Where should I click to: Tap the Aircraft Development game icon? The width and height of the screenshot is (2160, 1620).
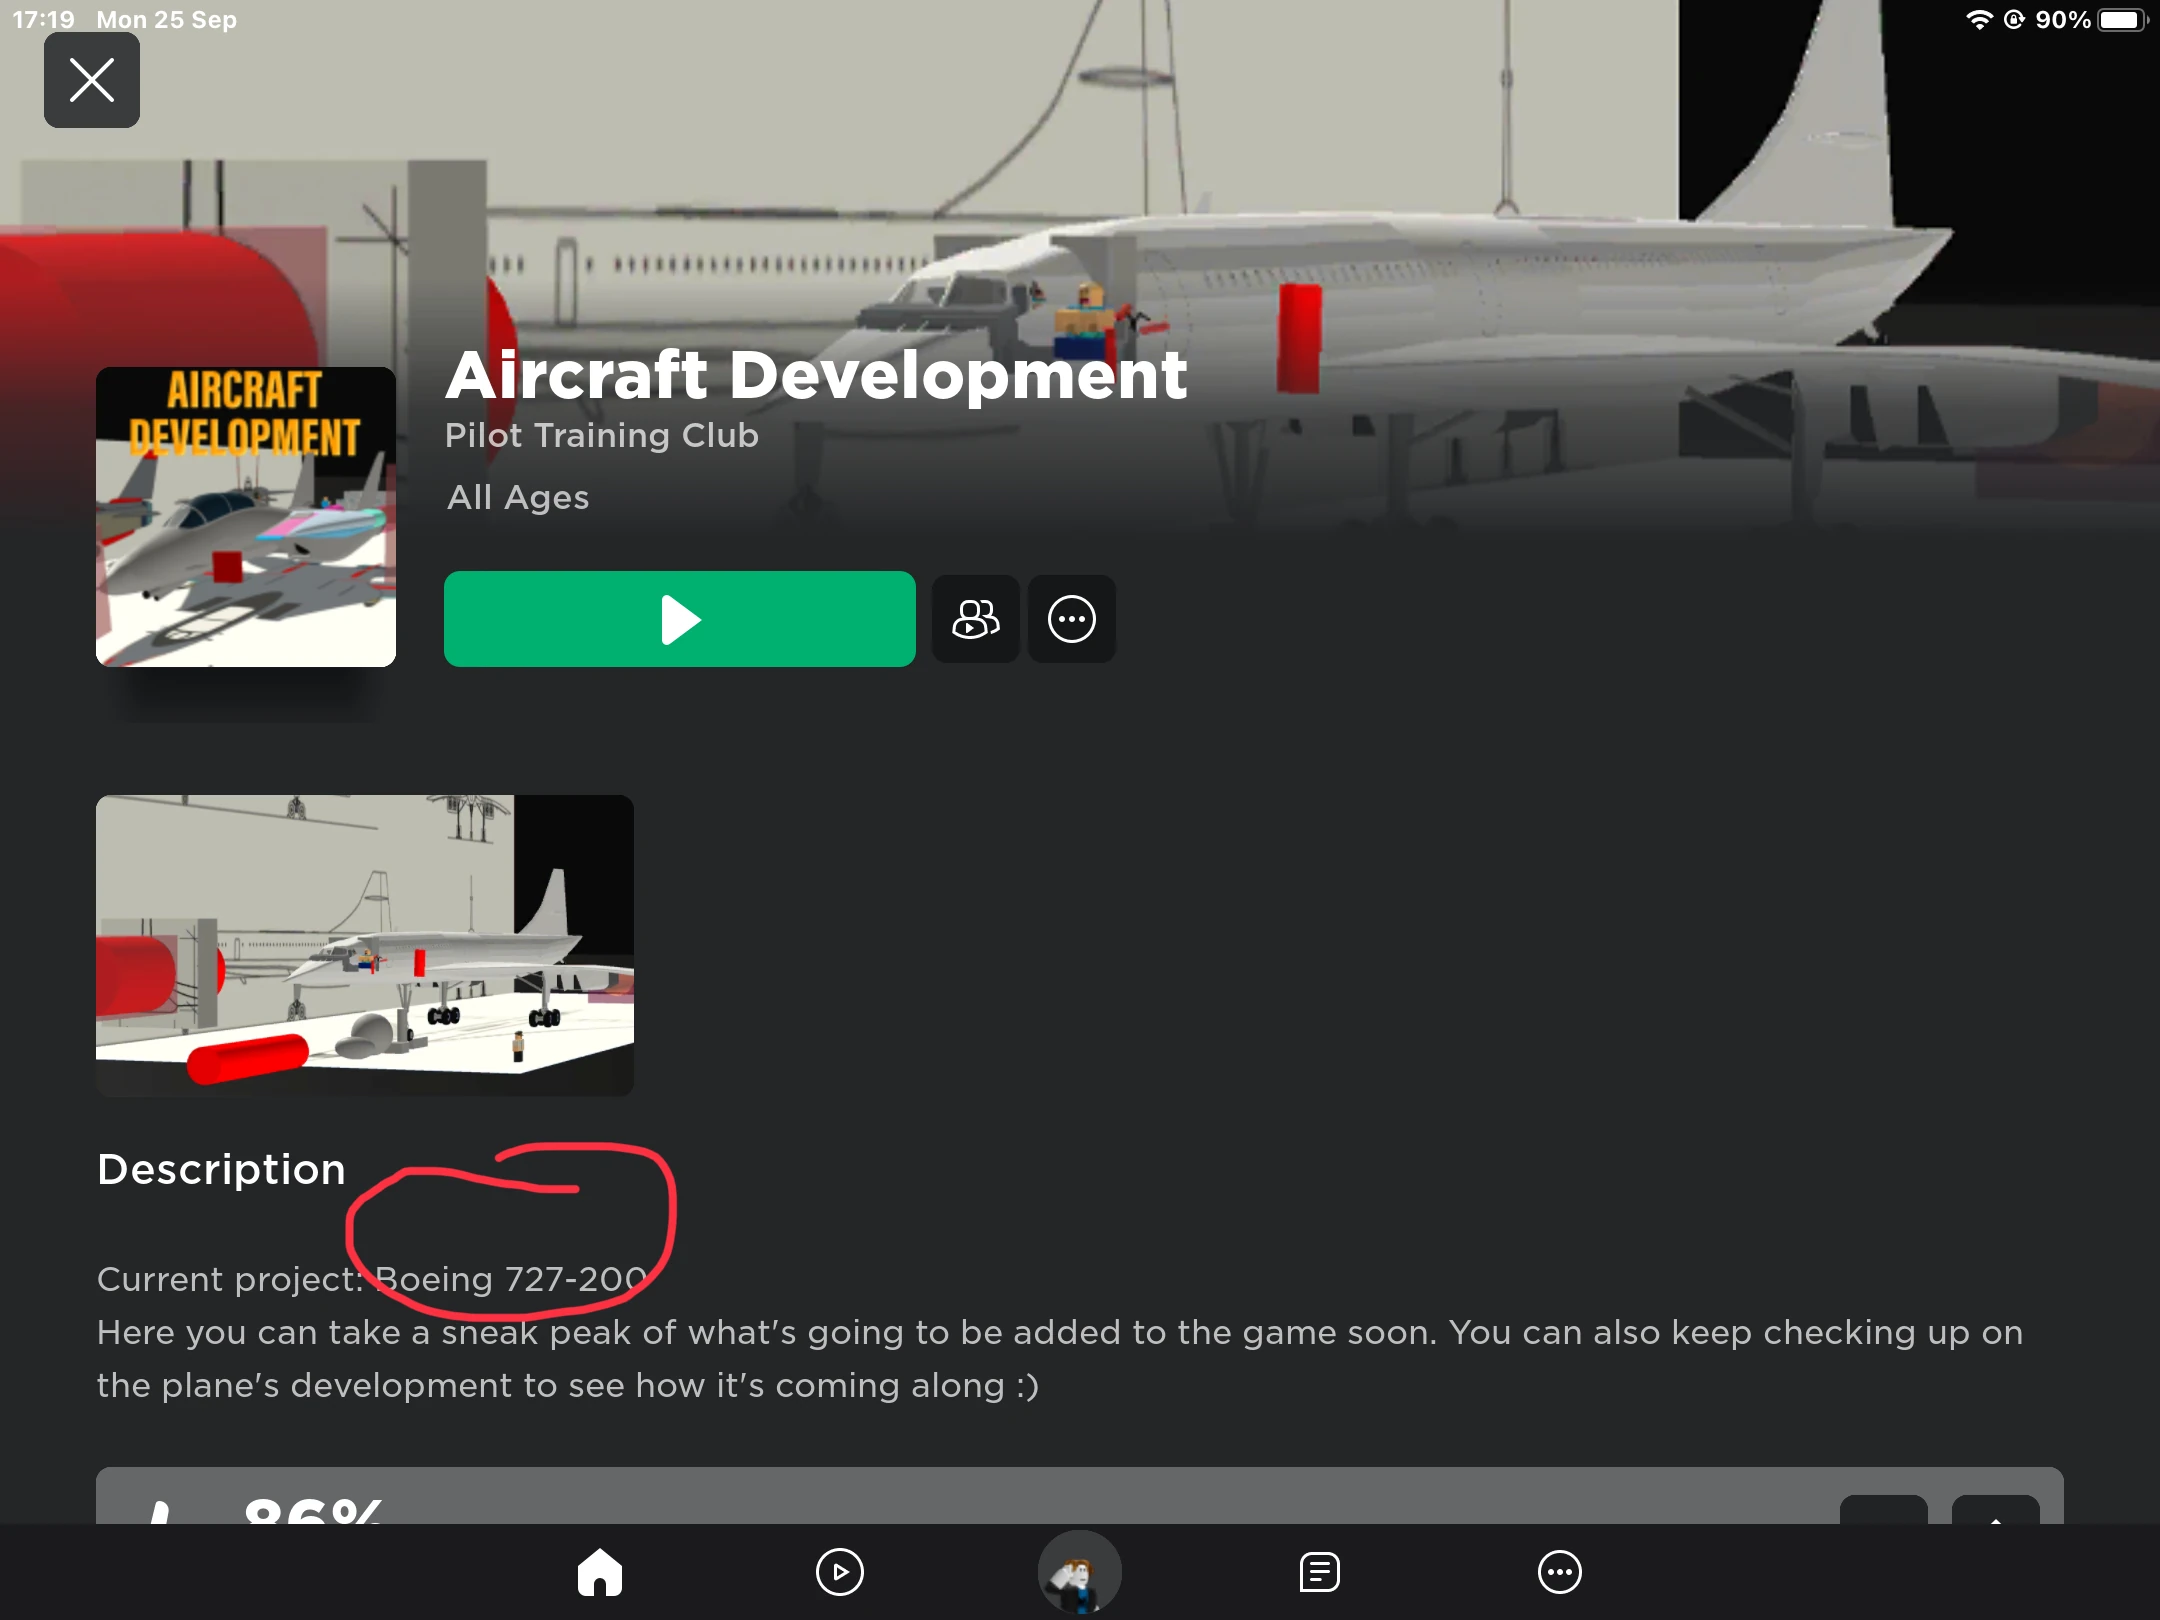[245, 516]
